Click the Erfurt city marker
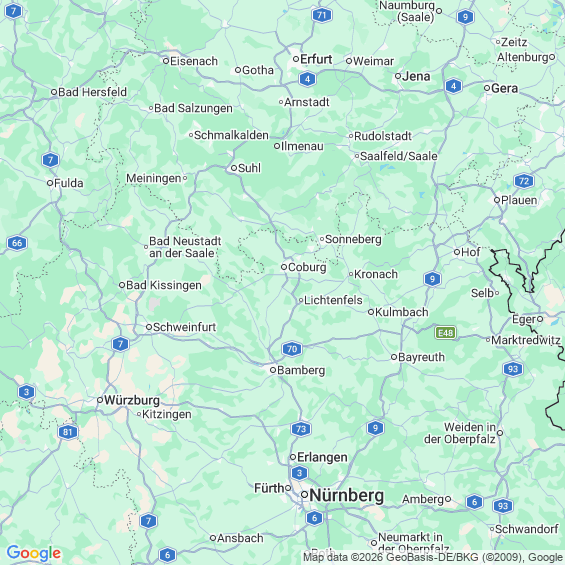 pyautogui.click(x=296, y=59)
